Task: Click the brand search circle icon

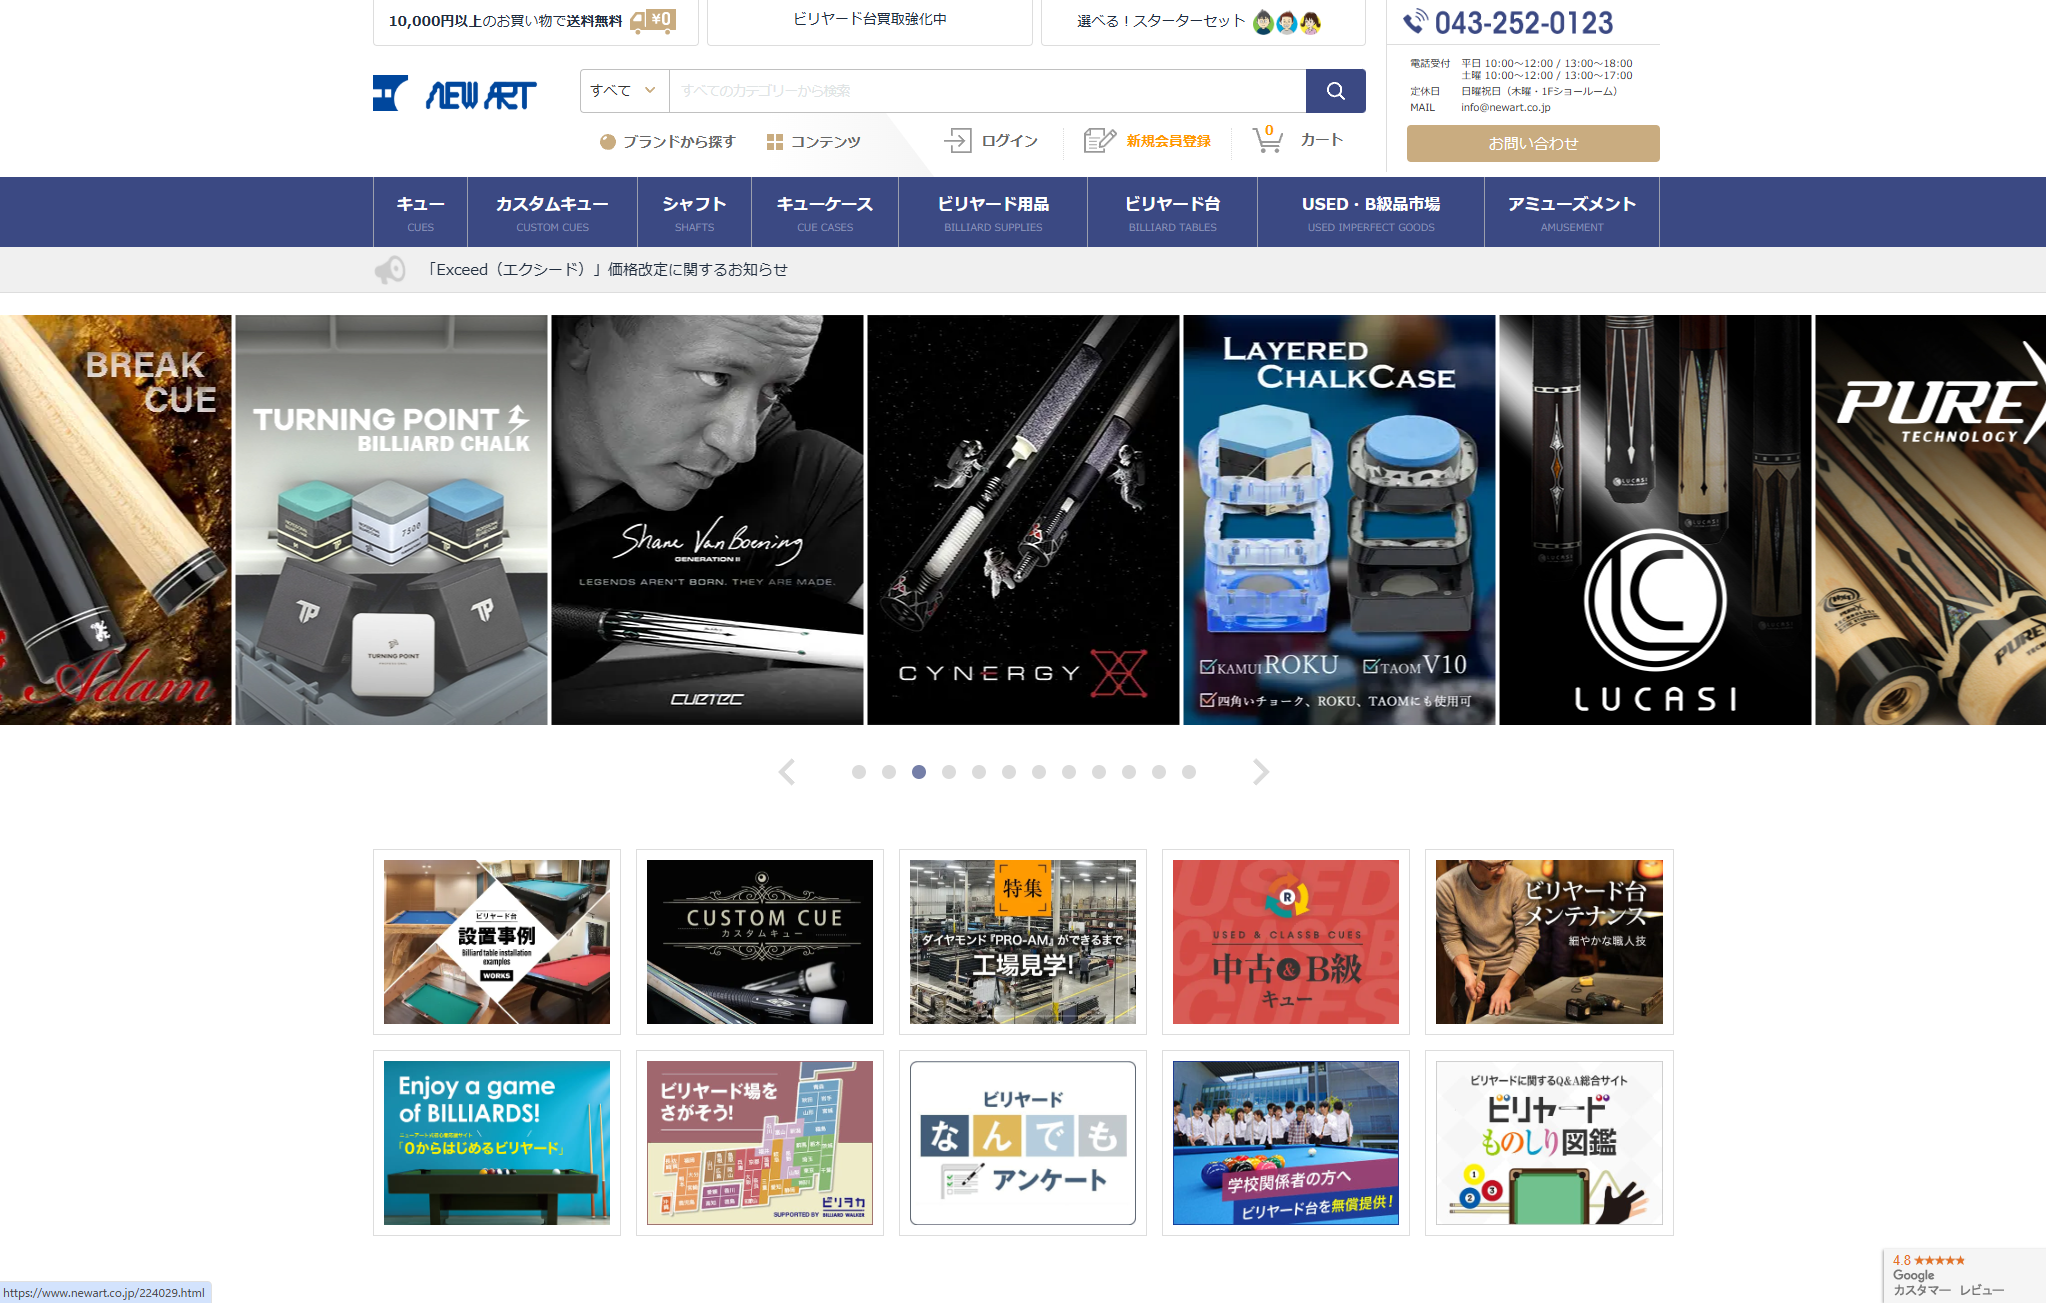Action: pyautogui.click(x=607, y=142)
